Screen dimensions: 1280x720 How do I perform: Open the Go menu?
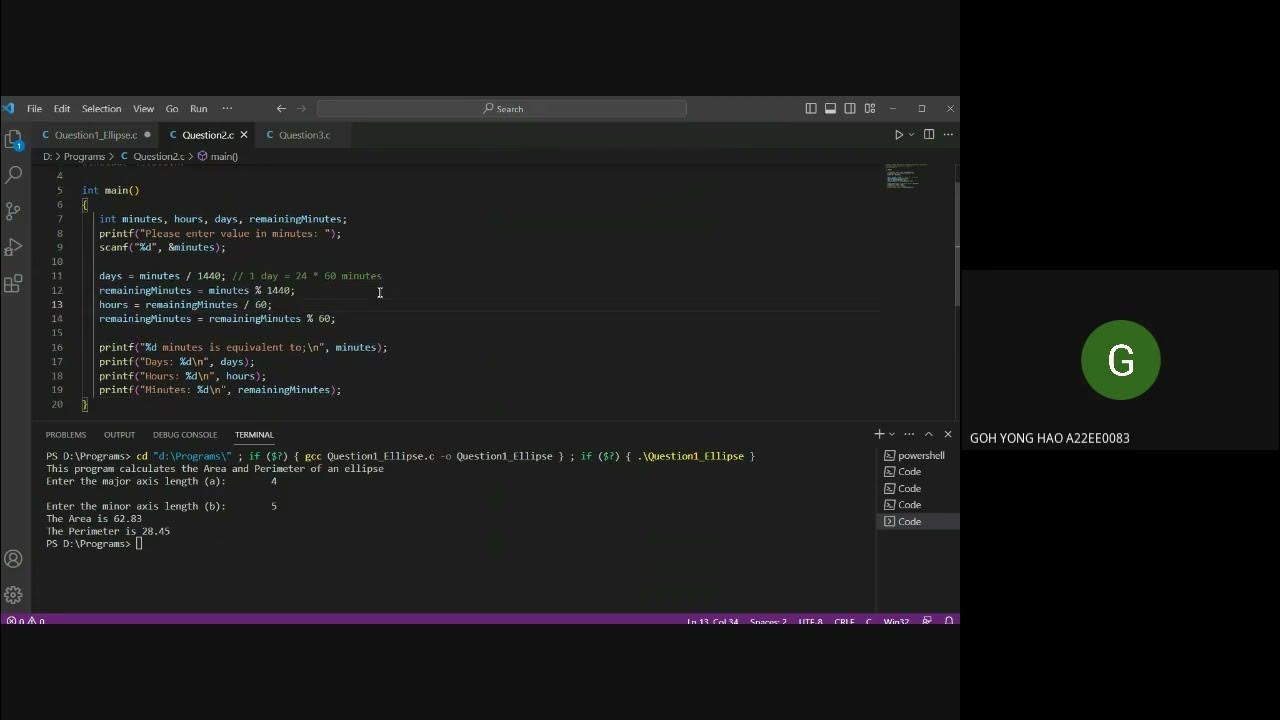point(172,108)
